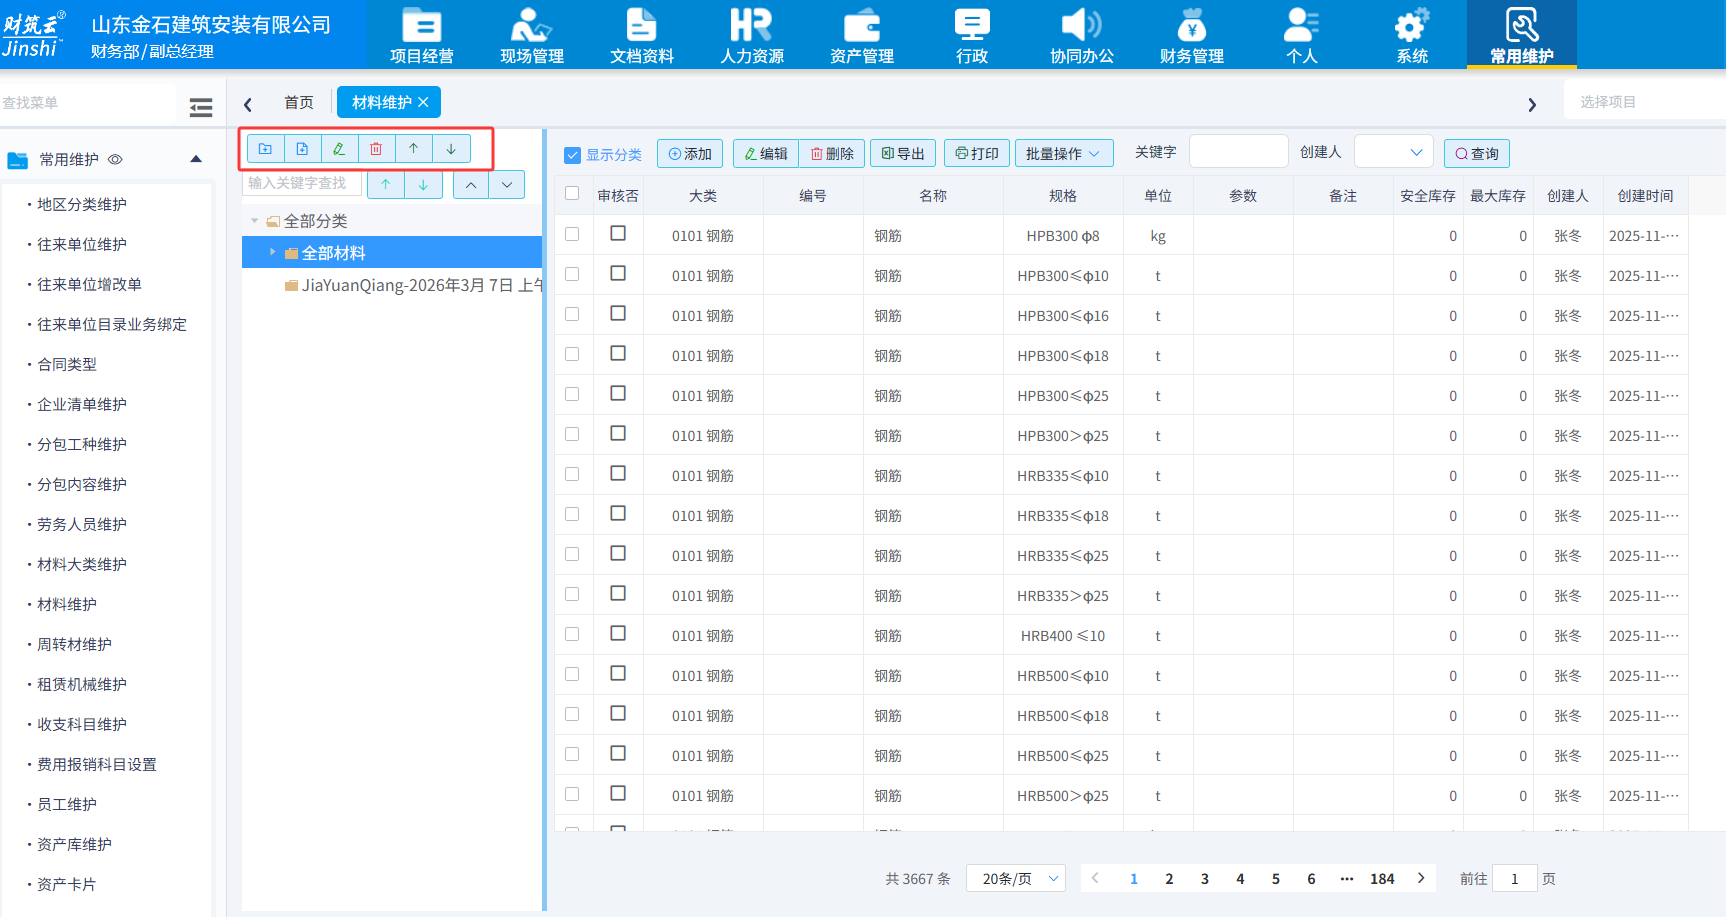
Task: Toggle 审核否 checkbox for HPB300≤φ16 row
Action: (618, 313)
